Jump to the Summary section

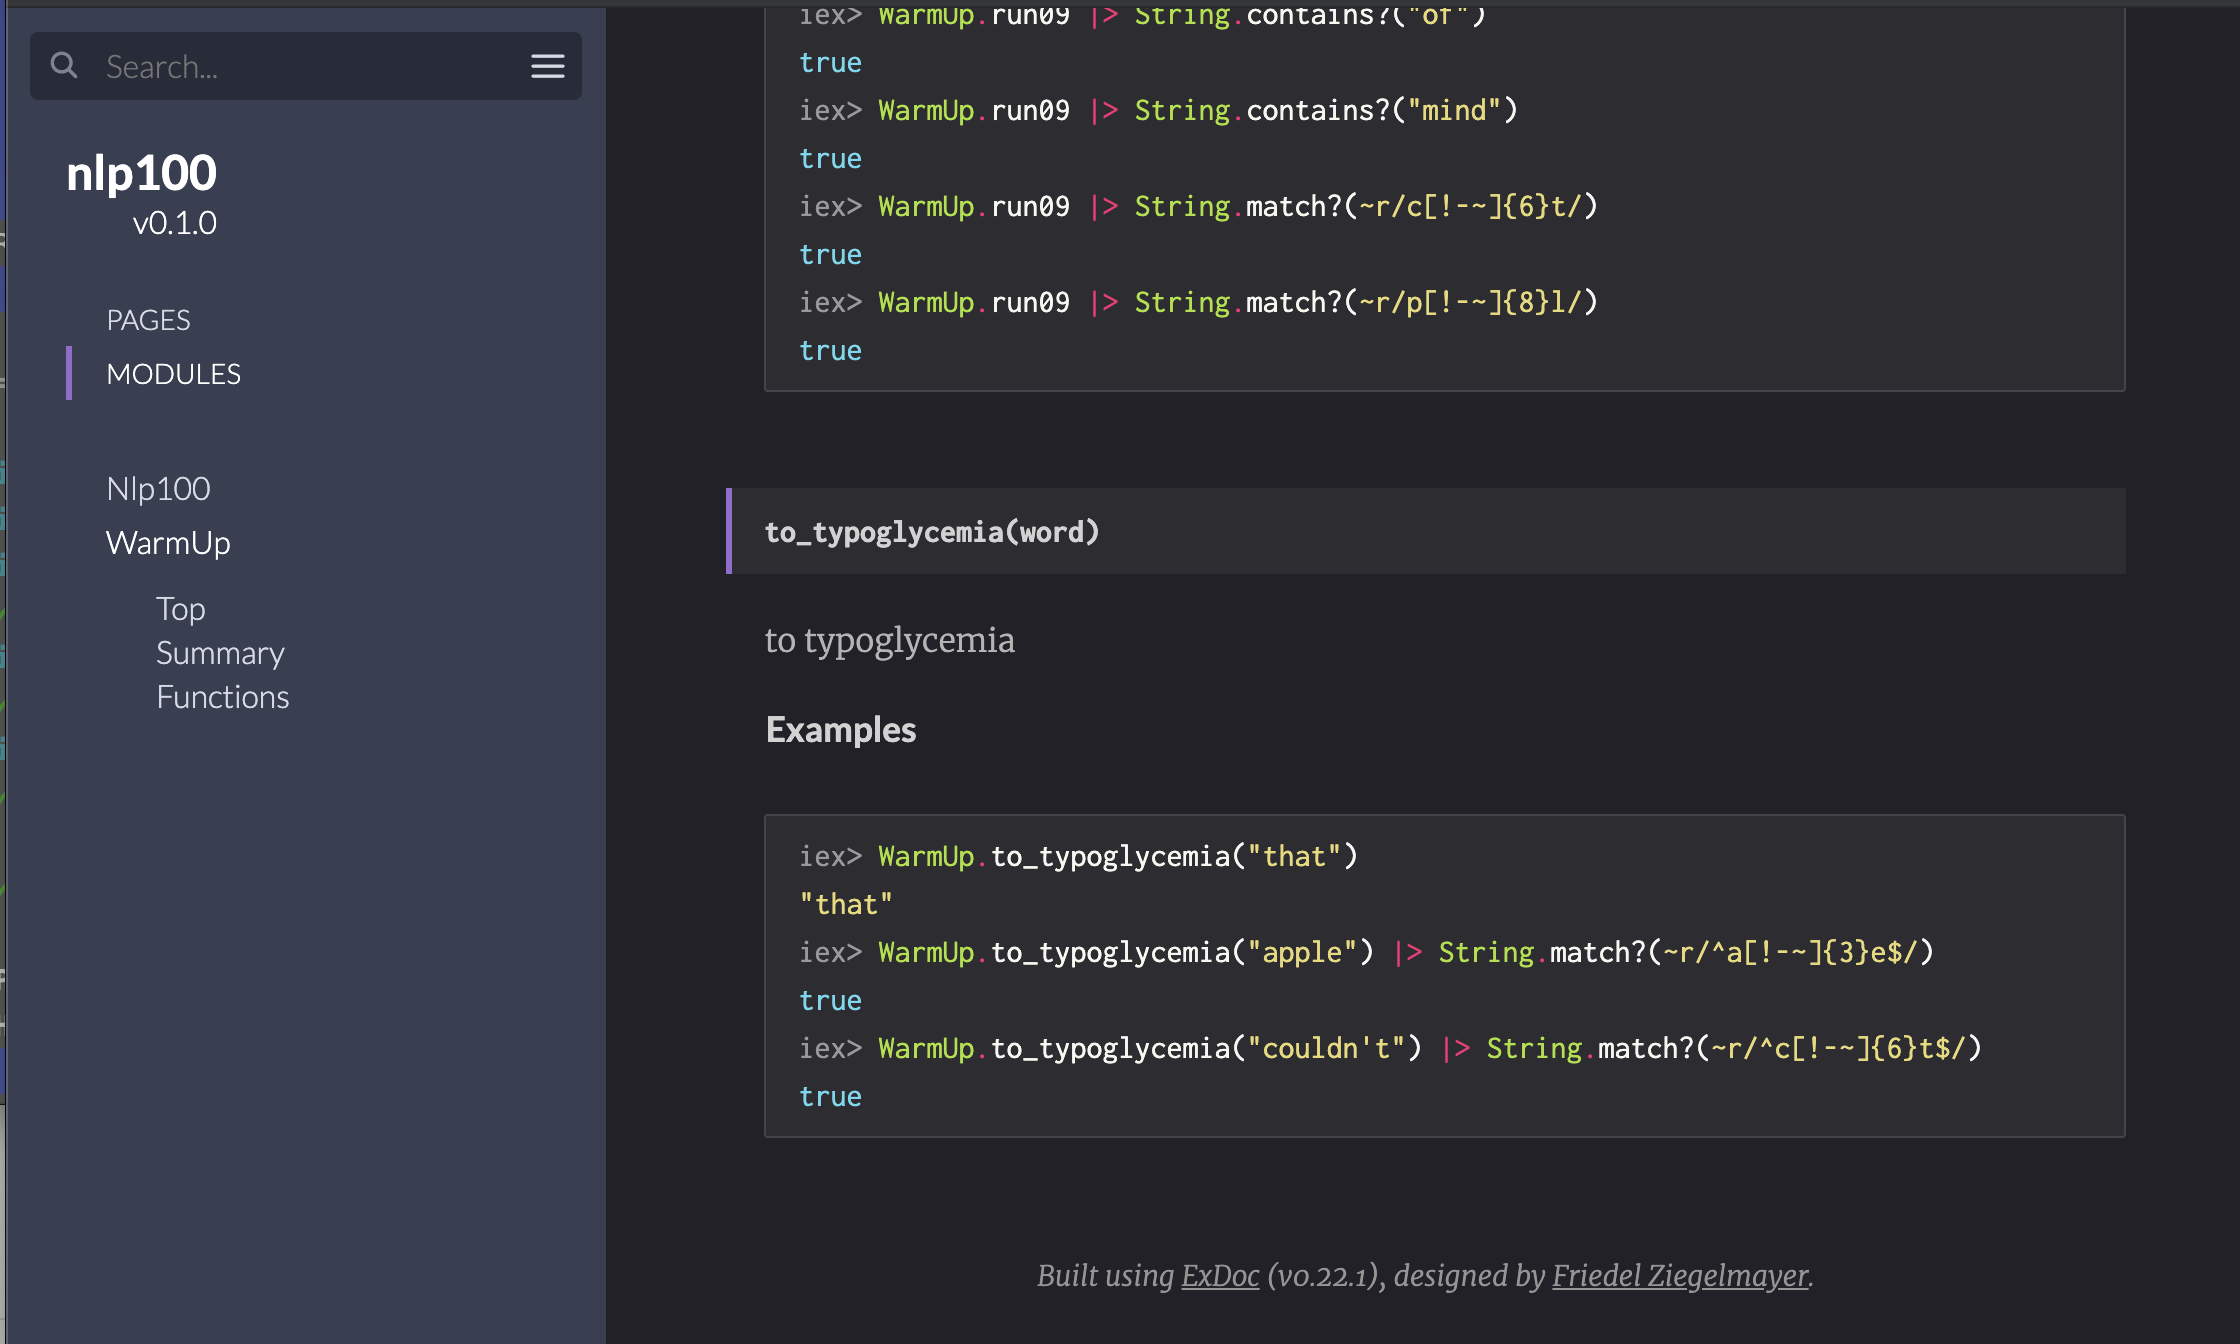coord(220,653)
